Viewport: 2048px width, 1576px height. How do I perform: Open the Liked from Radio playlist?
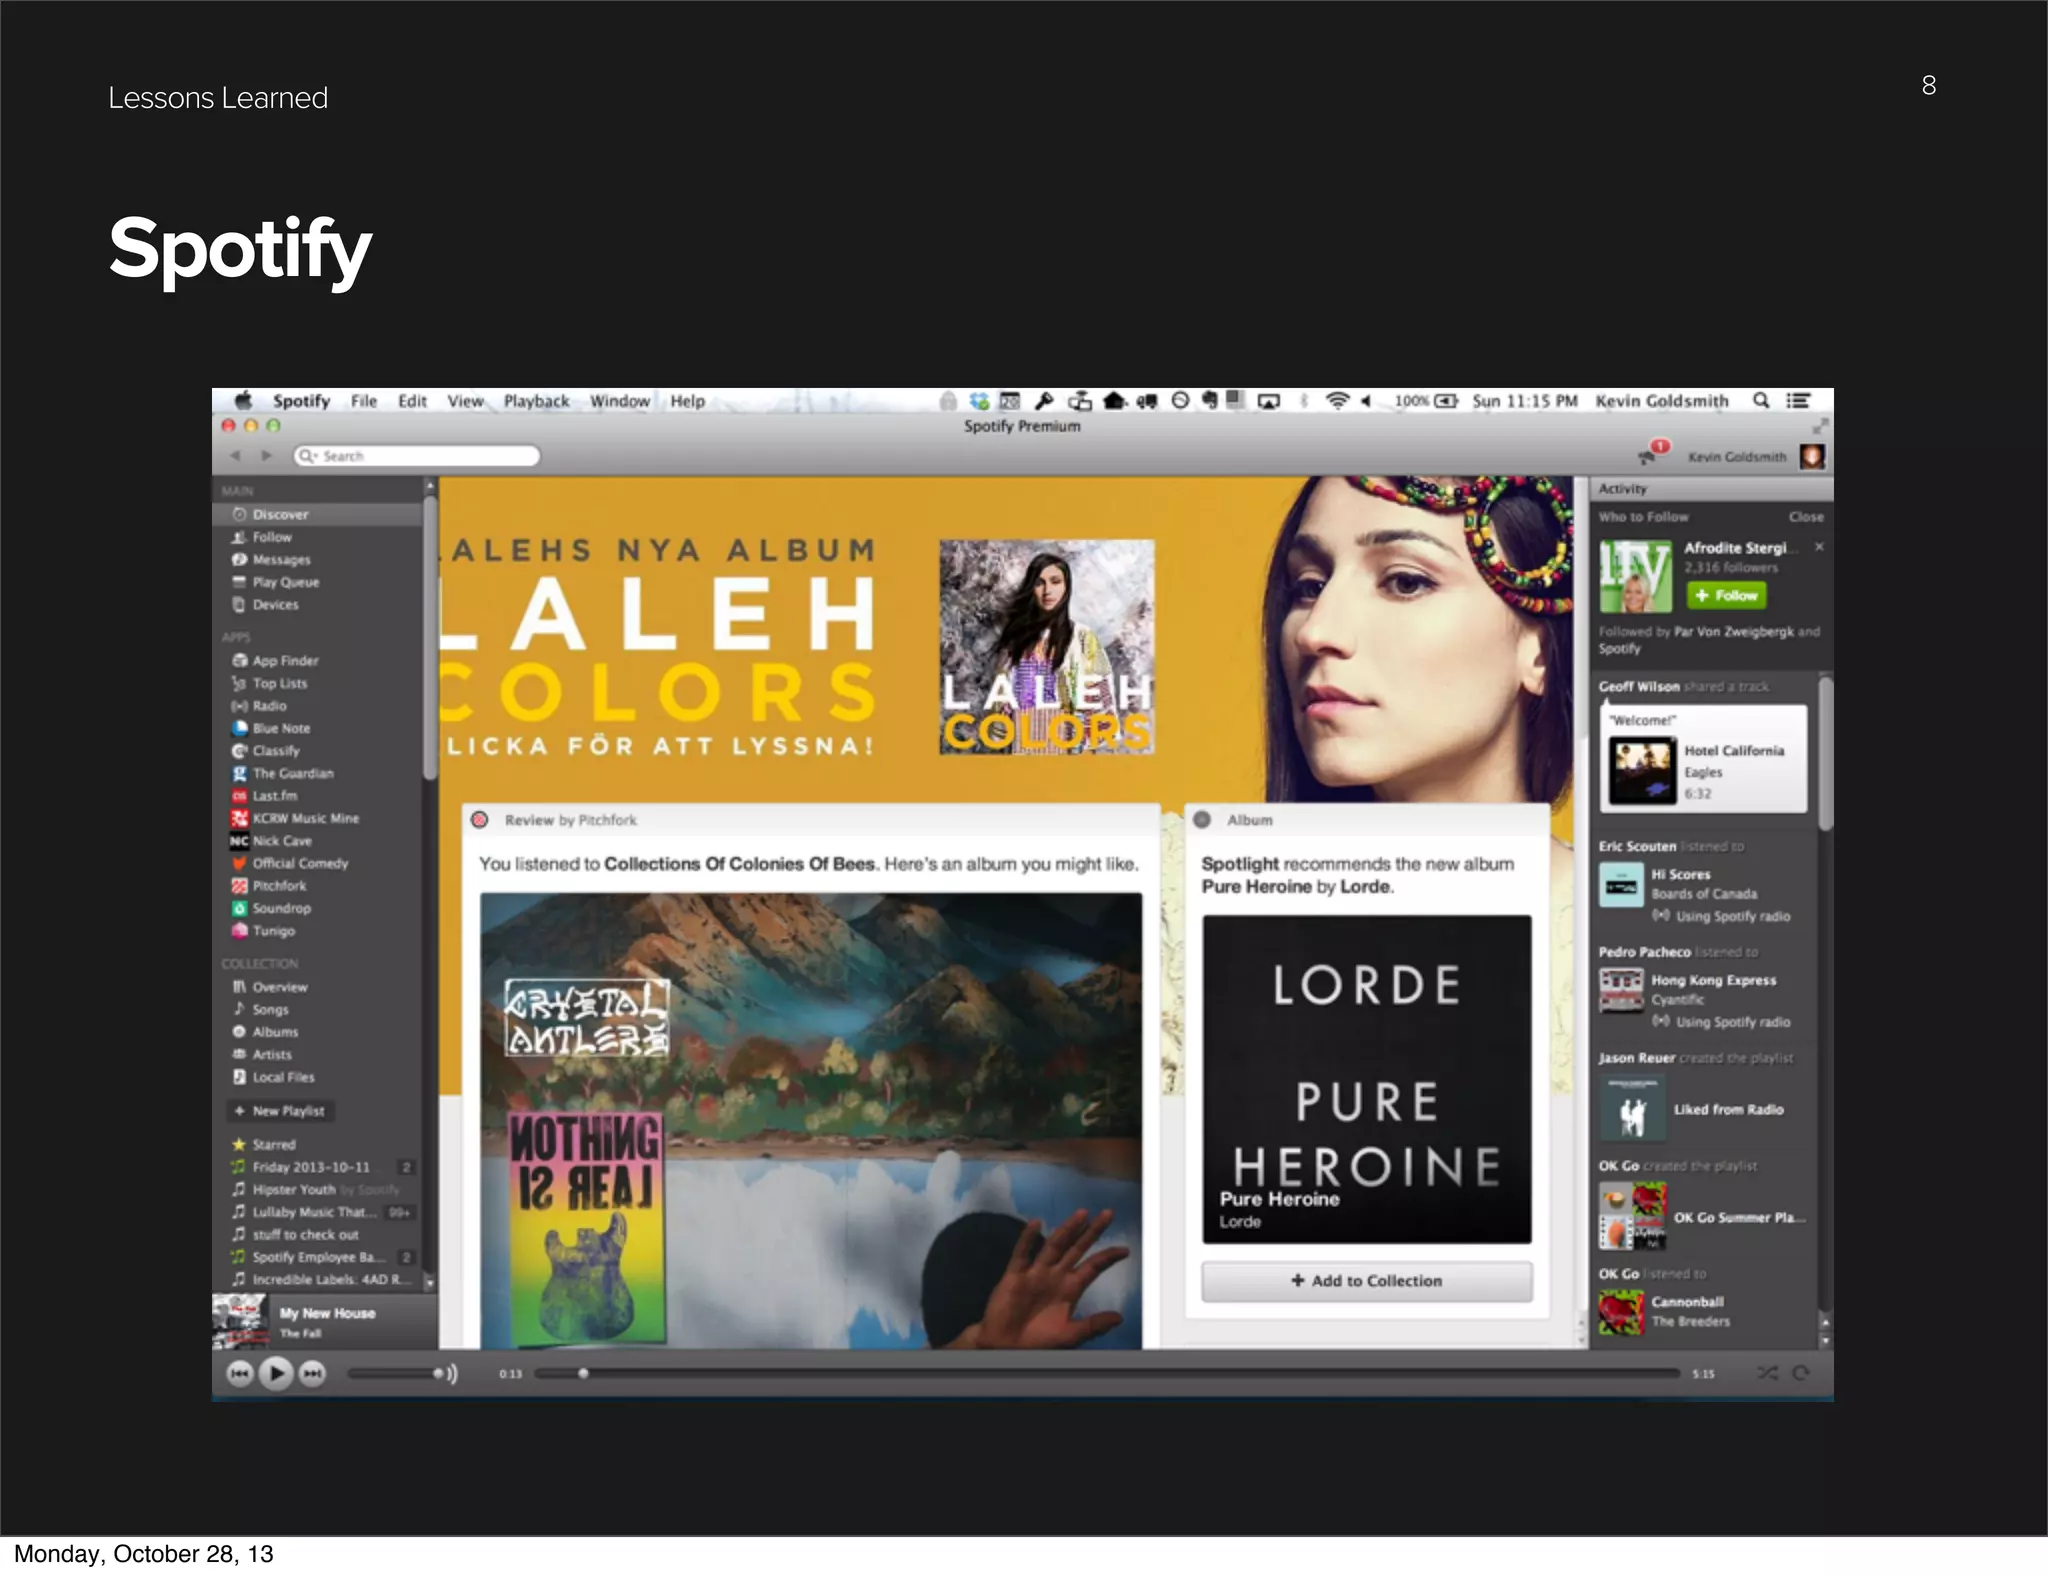pos(1728,1109)
